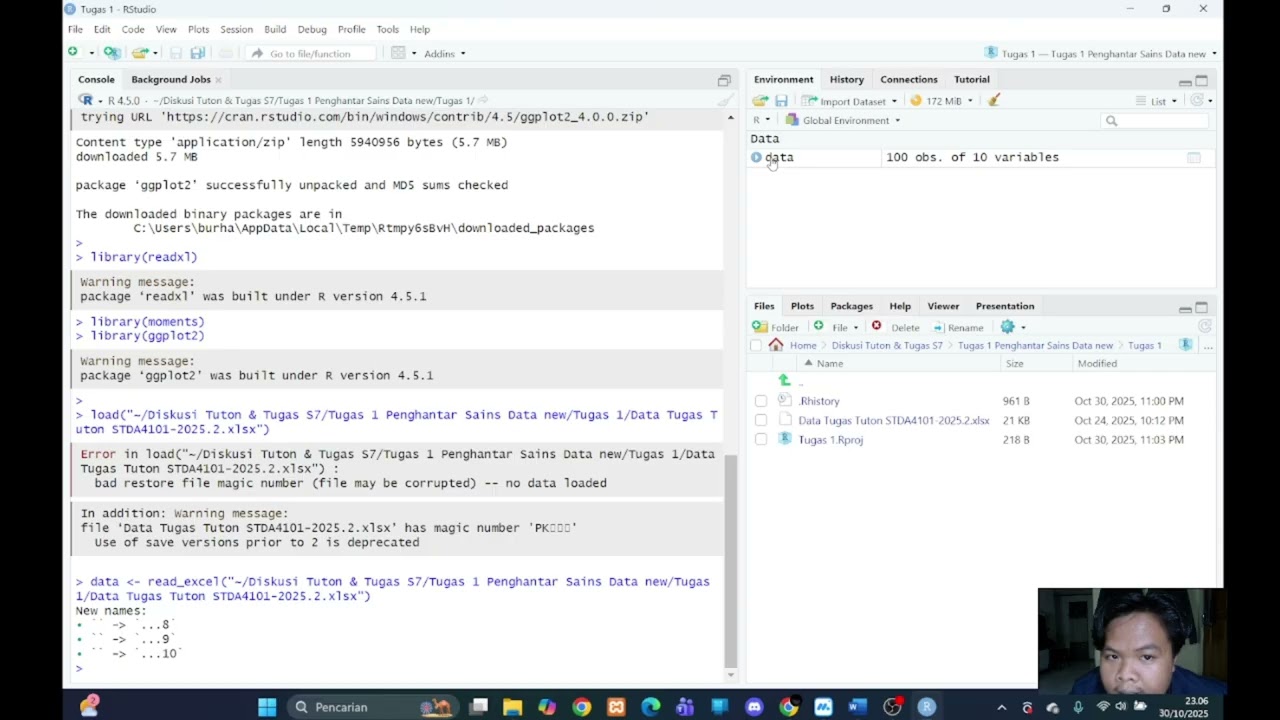Click the open existing file folder icon
Viewport: 1280px width, 720px height.
tap(139, 53)
